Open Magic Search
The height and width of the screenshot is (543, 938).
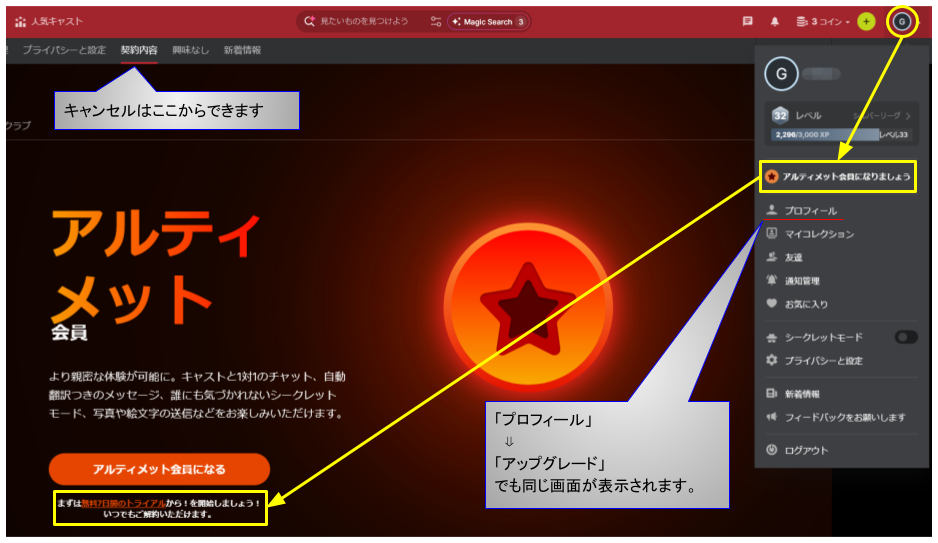(x=488, y=22)
